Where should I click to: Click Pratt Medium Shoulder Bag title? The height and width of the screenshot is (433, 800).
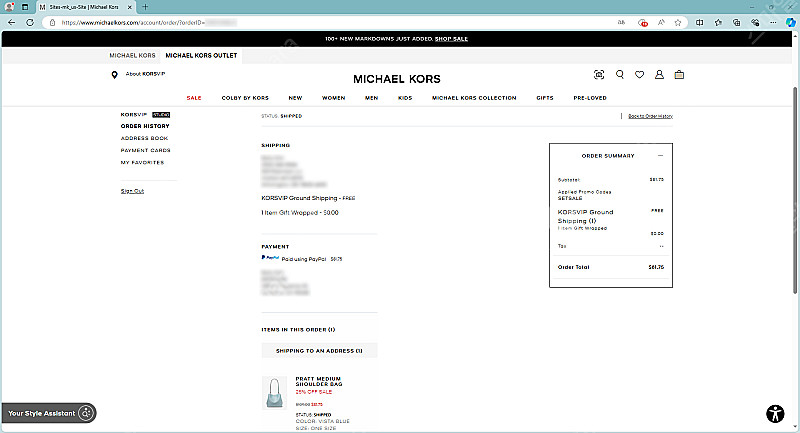point(319,381)
